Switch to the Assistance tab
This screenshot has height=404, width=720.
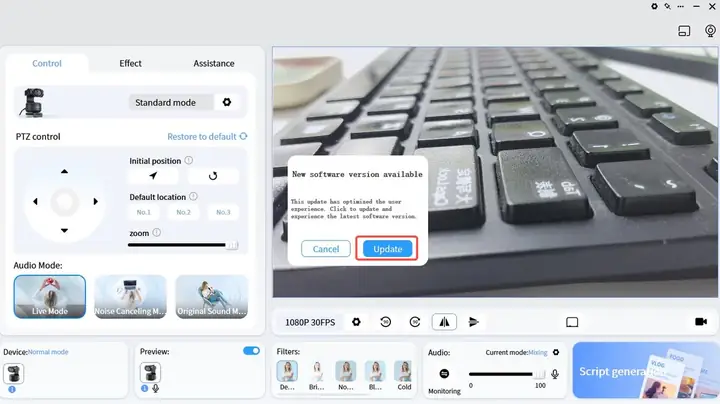214,63
